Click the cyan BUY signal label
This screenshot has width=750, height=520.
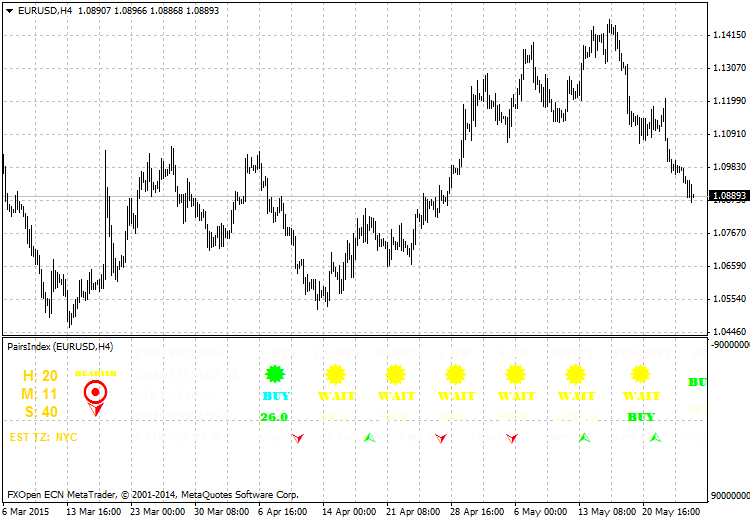pyautogui.click(x=275, y=396)
